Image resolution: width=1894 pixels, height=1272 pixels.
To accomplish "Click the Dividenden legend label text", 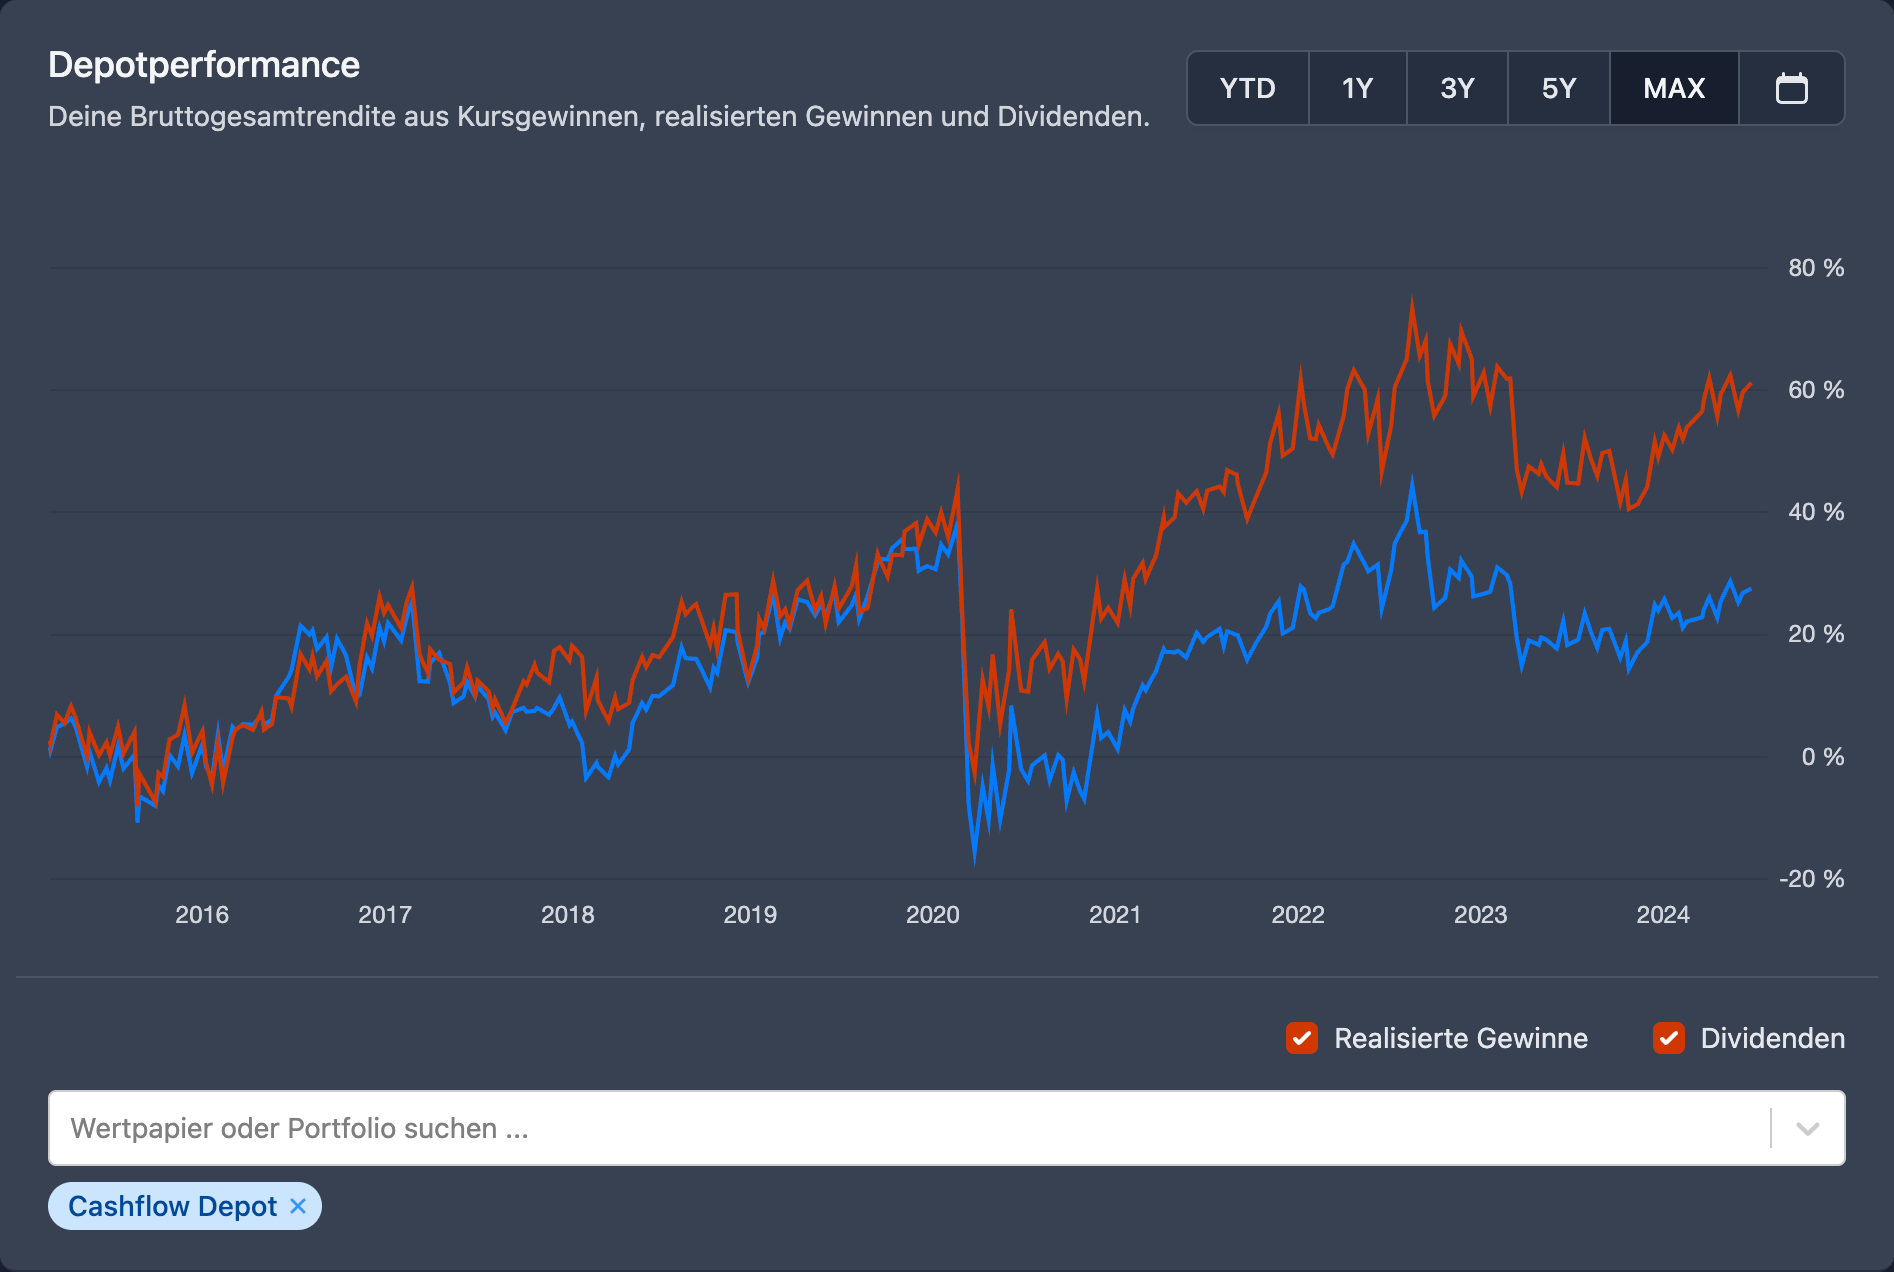I will tap(1772, 1039).
